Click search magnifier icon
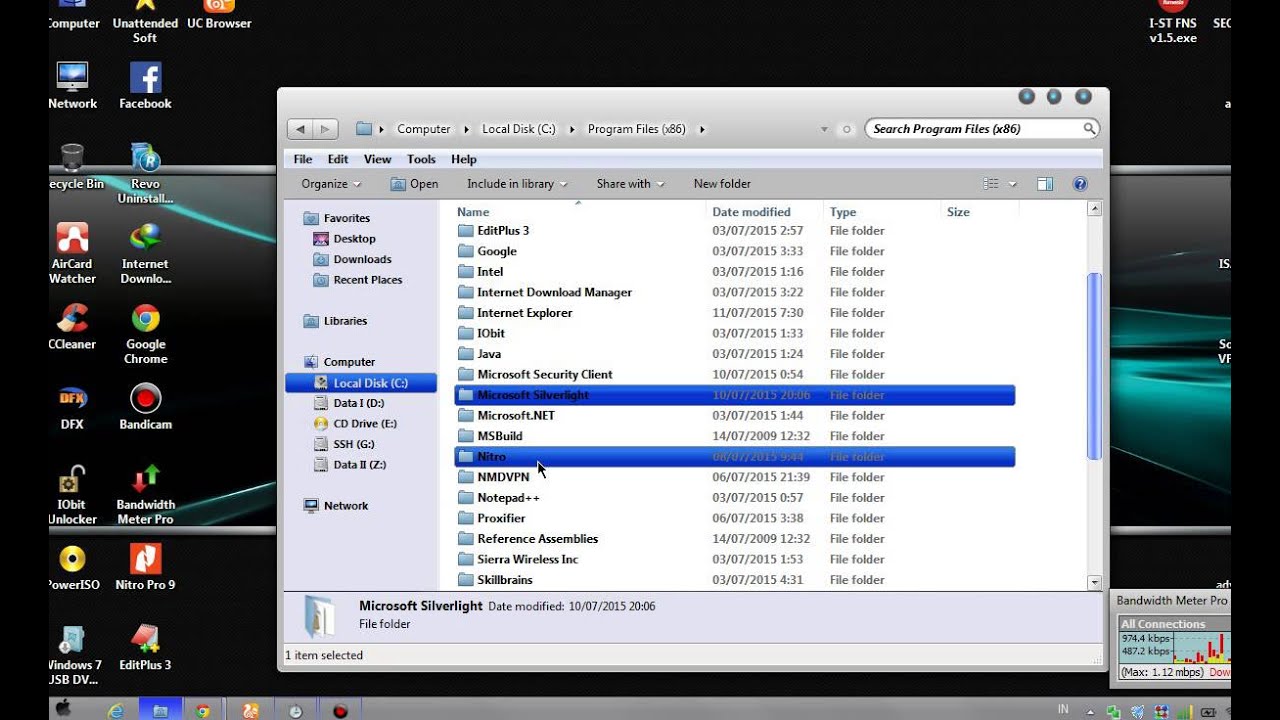Viewport: 1280px width, 720px height. [x=1089, y=129]
